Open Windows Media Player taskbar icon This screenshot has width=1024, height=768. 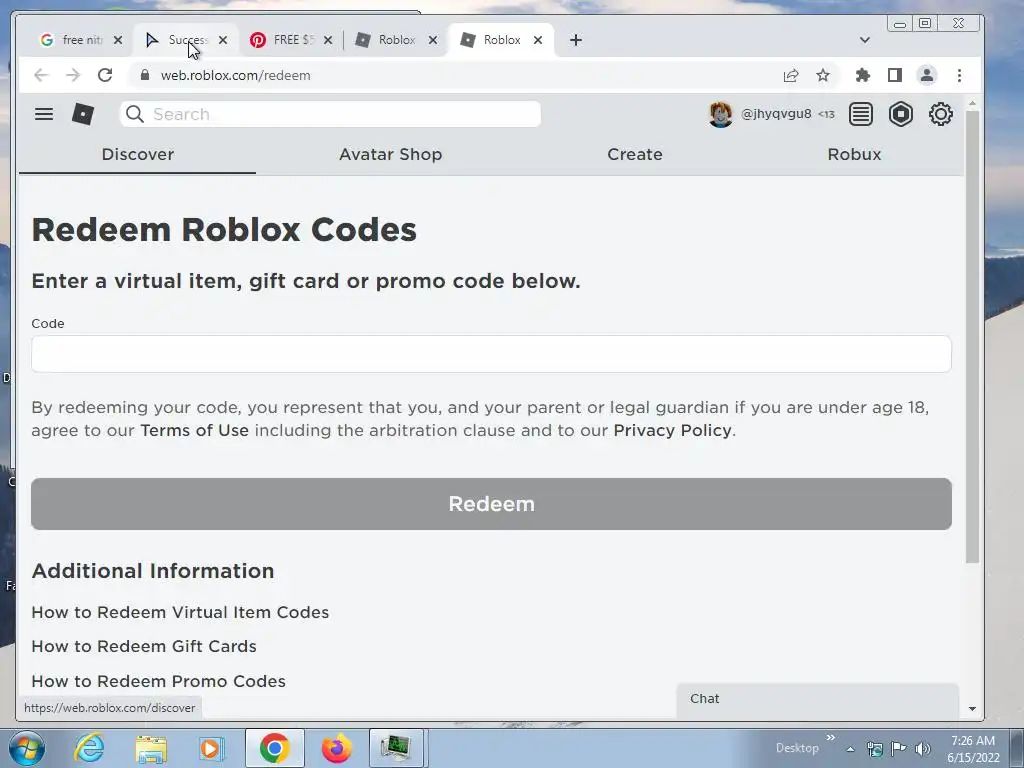[x=211, y=748]
